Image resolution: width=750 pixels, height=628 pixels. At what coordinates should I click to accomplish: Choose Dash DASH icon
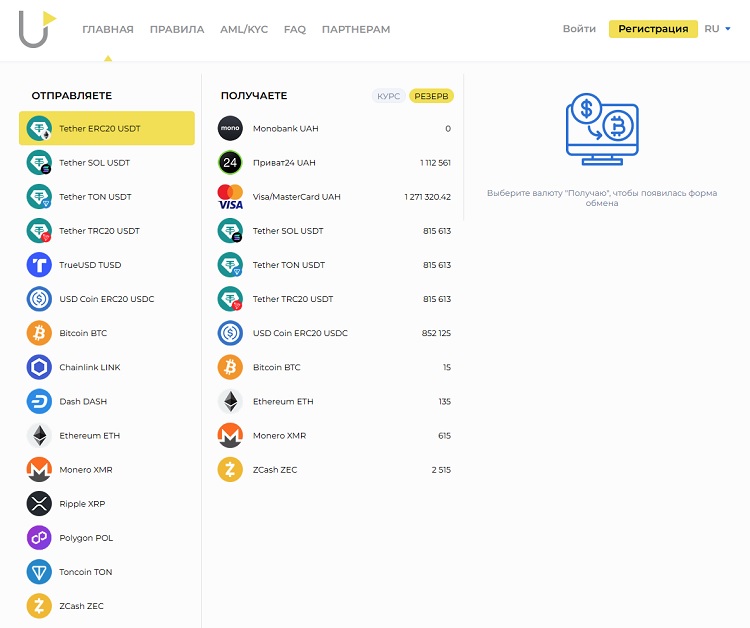[x=39, y=401]
